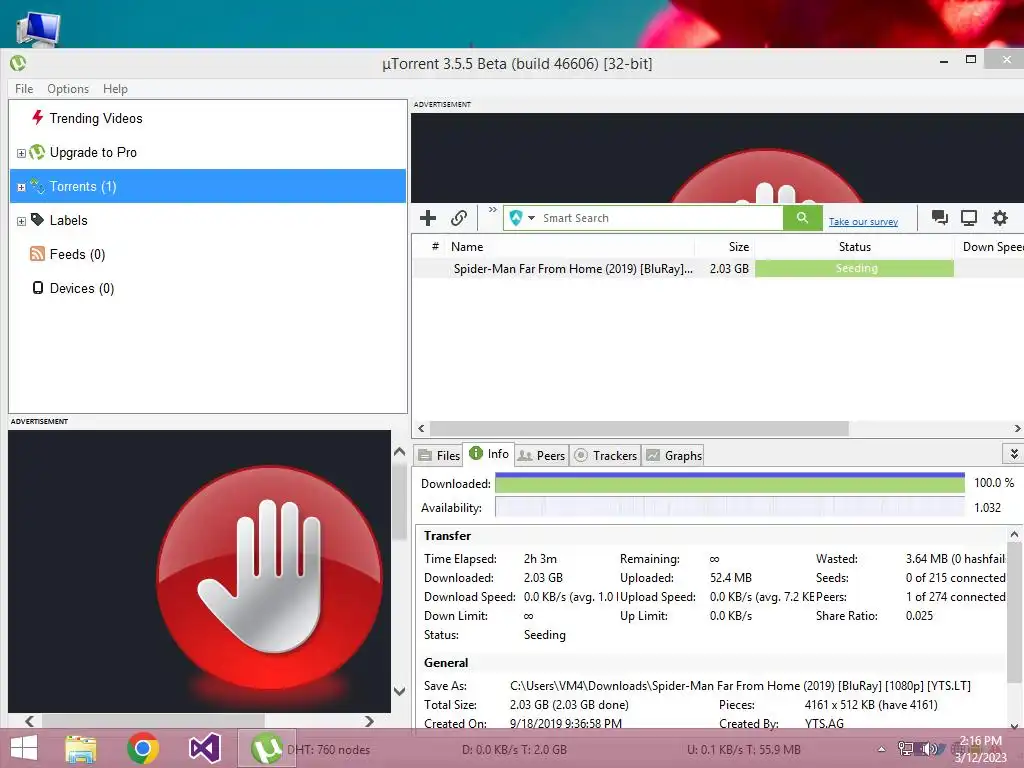1024x768 pixels.
Task: Collapse the detail pane with double chevron
Action: (x=1014, y=453)
